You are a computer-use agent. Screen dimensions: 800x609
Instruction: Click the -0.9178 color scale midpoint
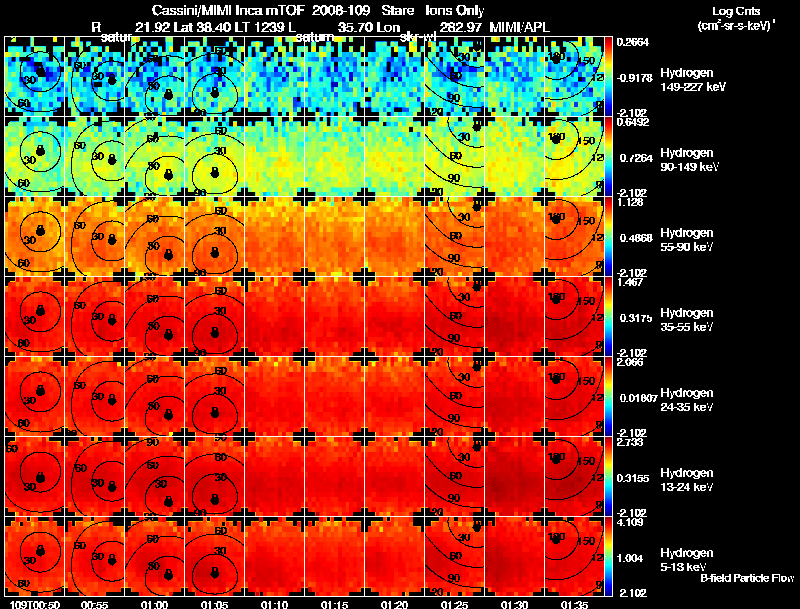coord(634,78)
